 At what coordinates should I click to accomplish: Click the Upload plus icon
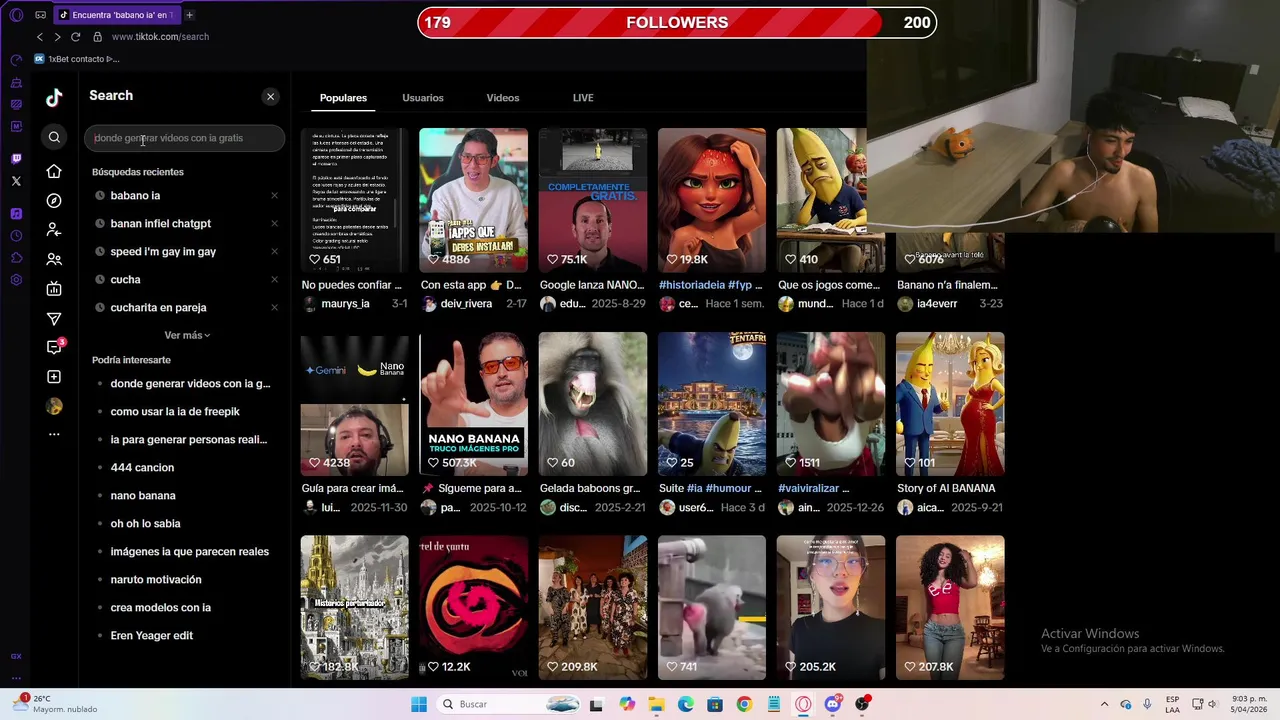click(x=54, y=377)
